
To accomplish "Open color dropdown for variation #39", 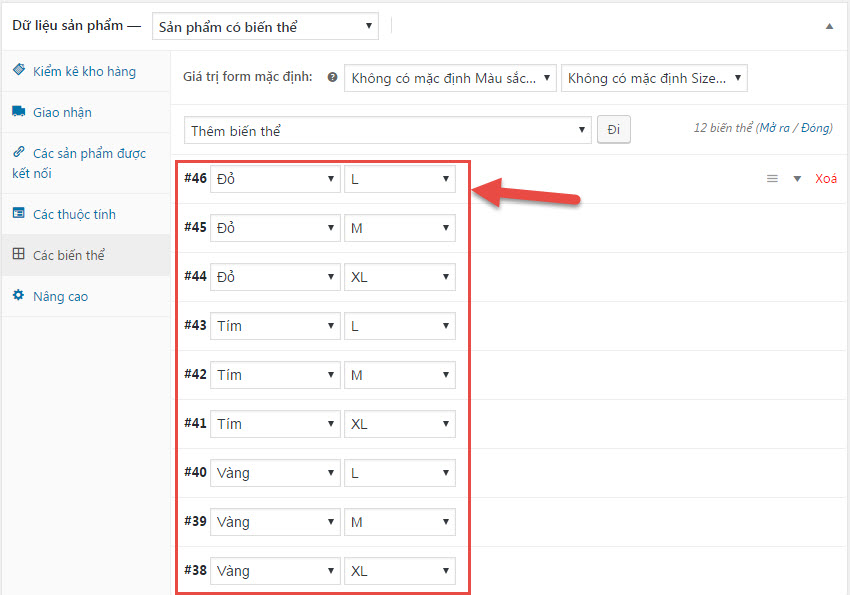I will click(275, 522).
